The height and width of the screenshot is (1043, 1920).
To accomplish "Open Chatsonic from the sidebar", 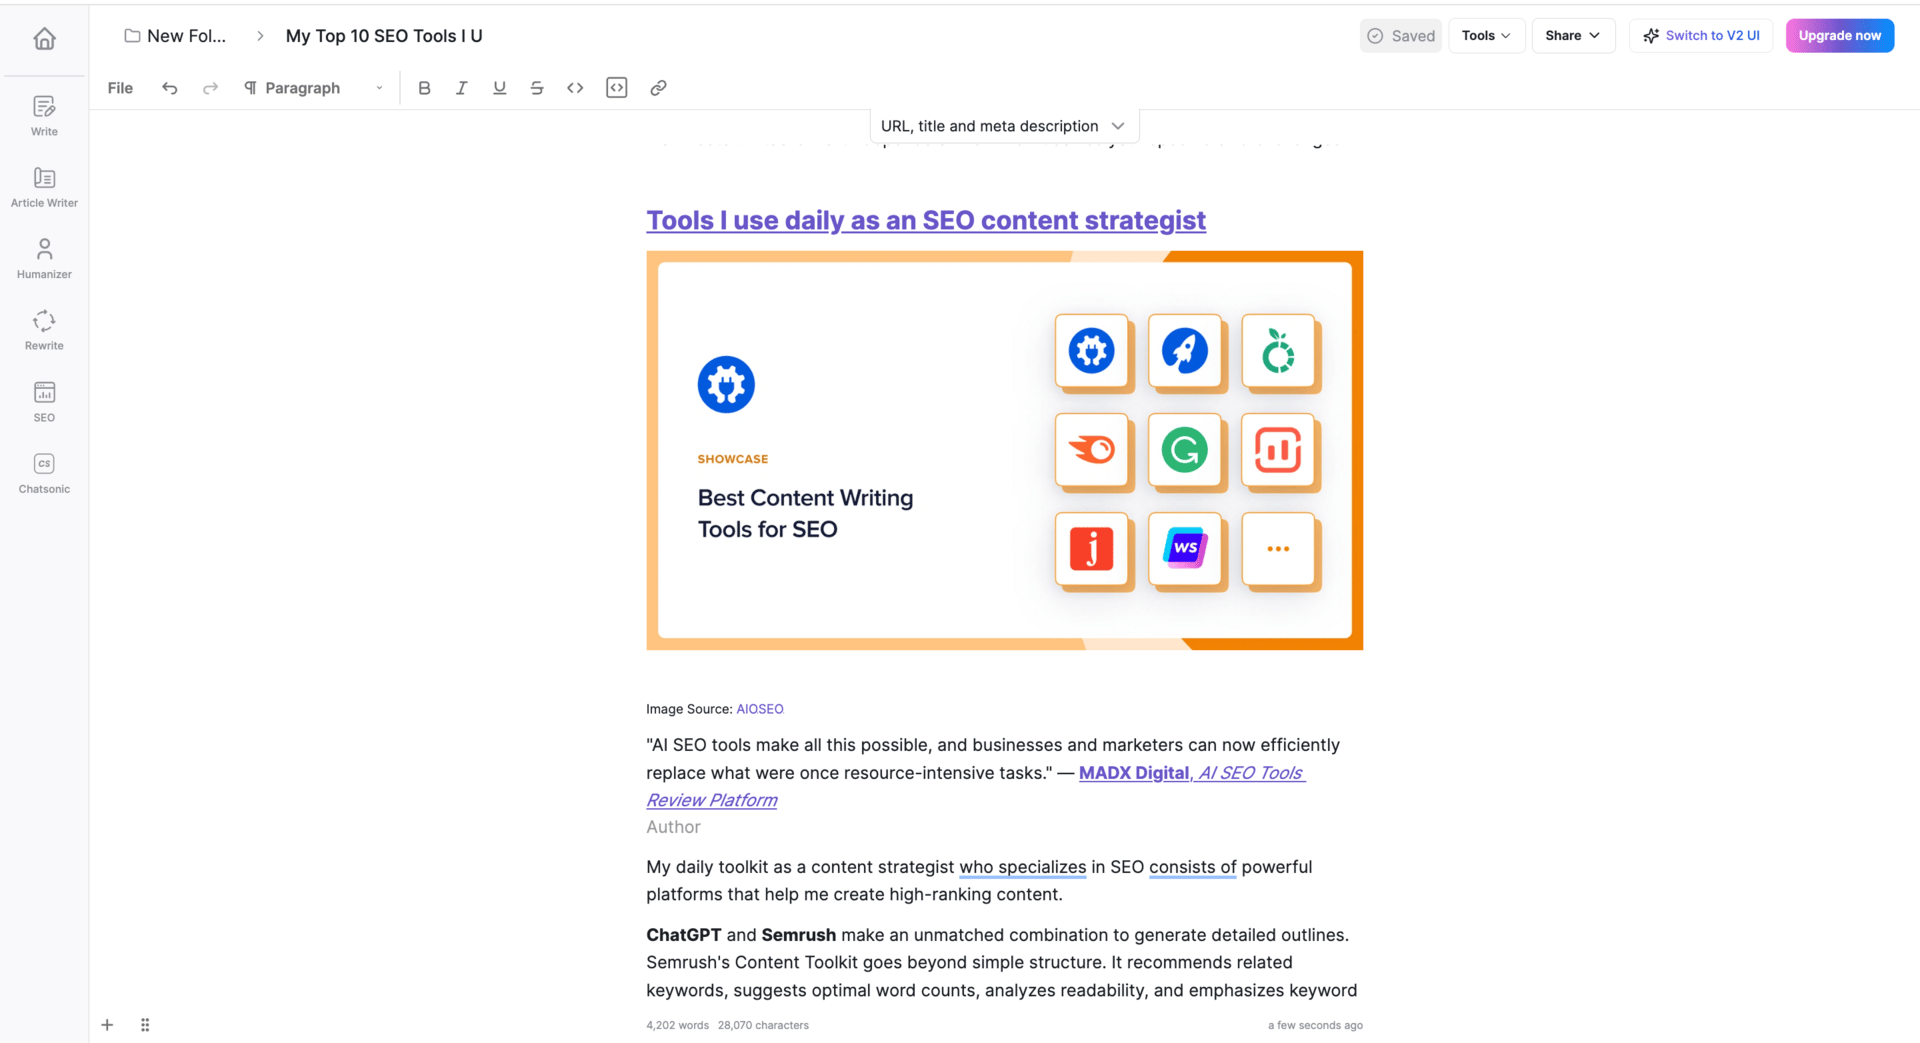I will (x=44, y=473).
